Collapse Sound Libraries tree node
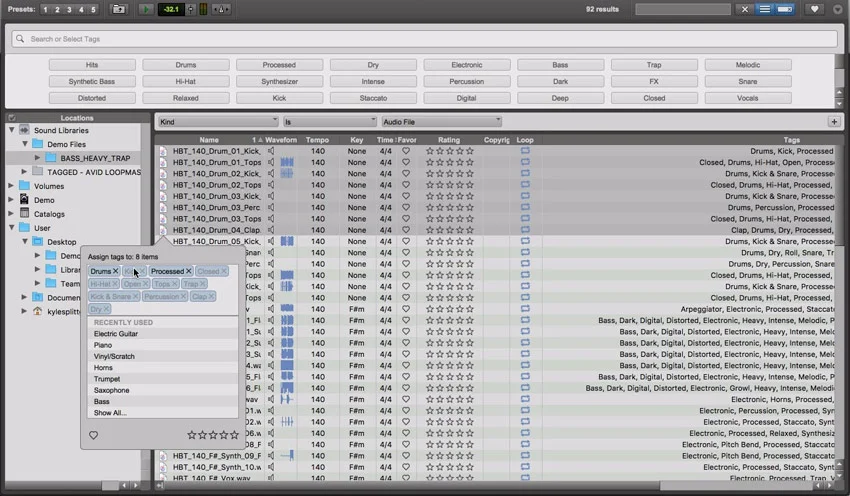This screenshot has width=850, height=496. click(x=11, y=130)
